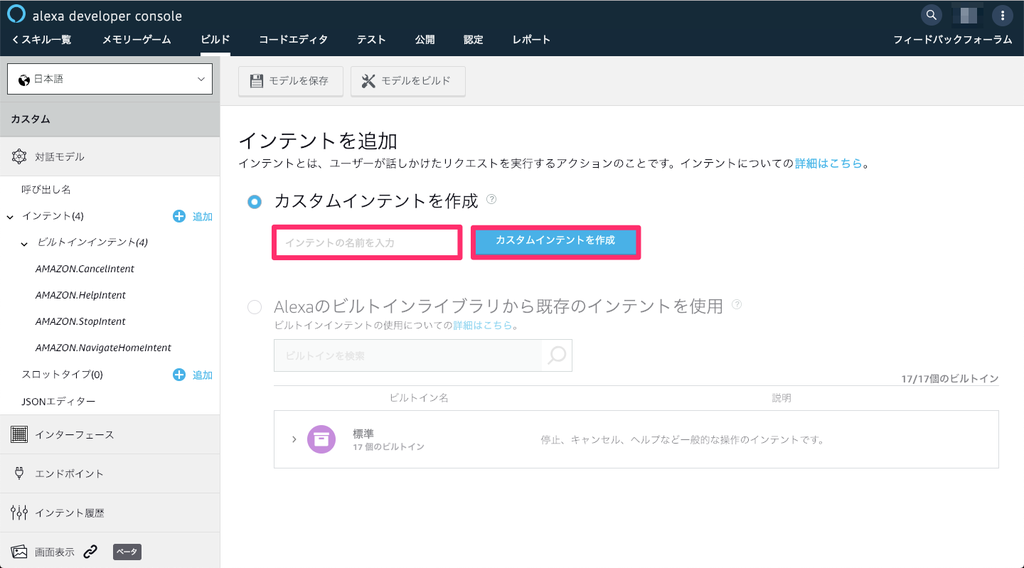Screen dimensions: 1024x568
Task: Focus the インテントの名前を入力 field
Action: click(x=367, y=243)
